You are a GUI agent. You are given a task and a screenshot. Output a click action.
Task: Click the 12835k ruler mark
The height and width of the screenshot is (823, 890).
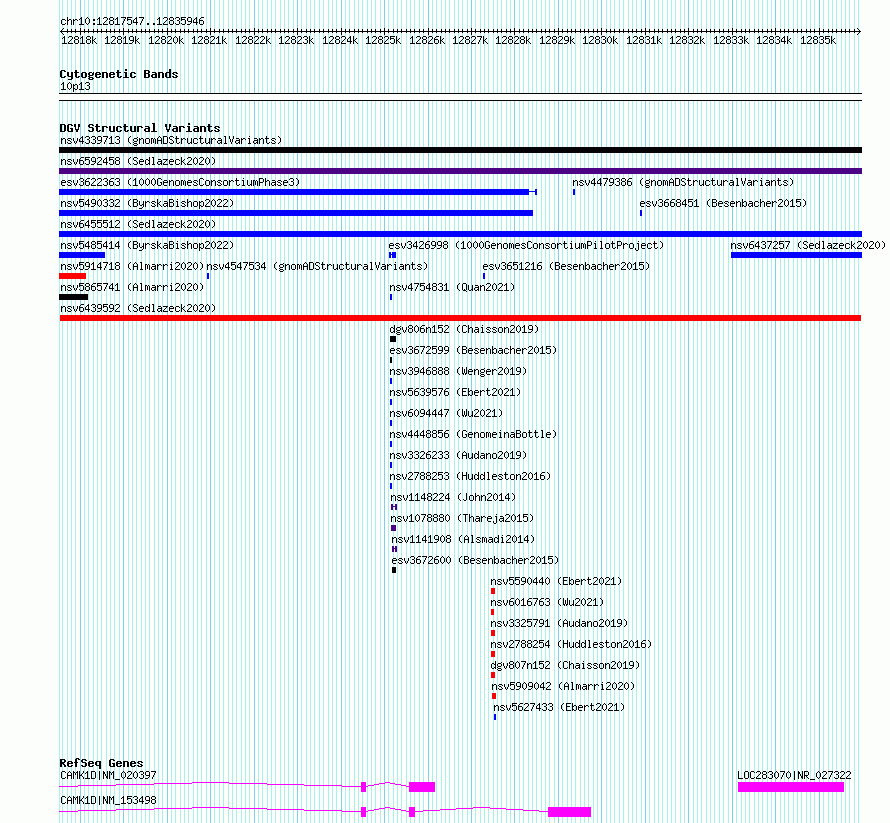[818, 40]
